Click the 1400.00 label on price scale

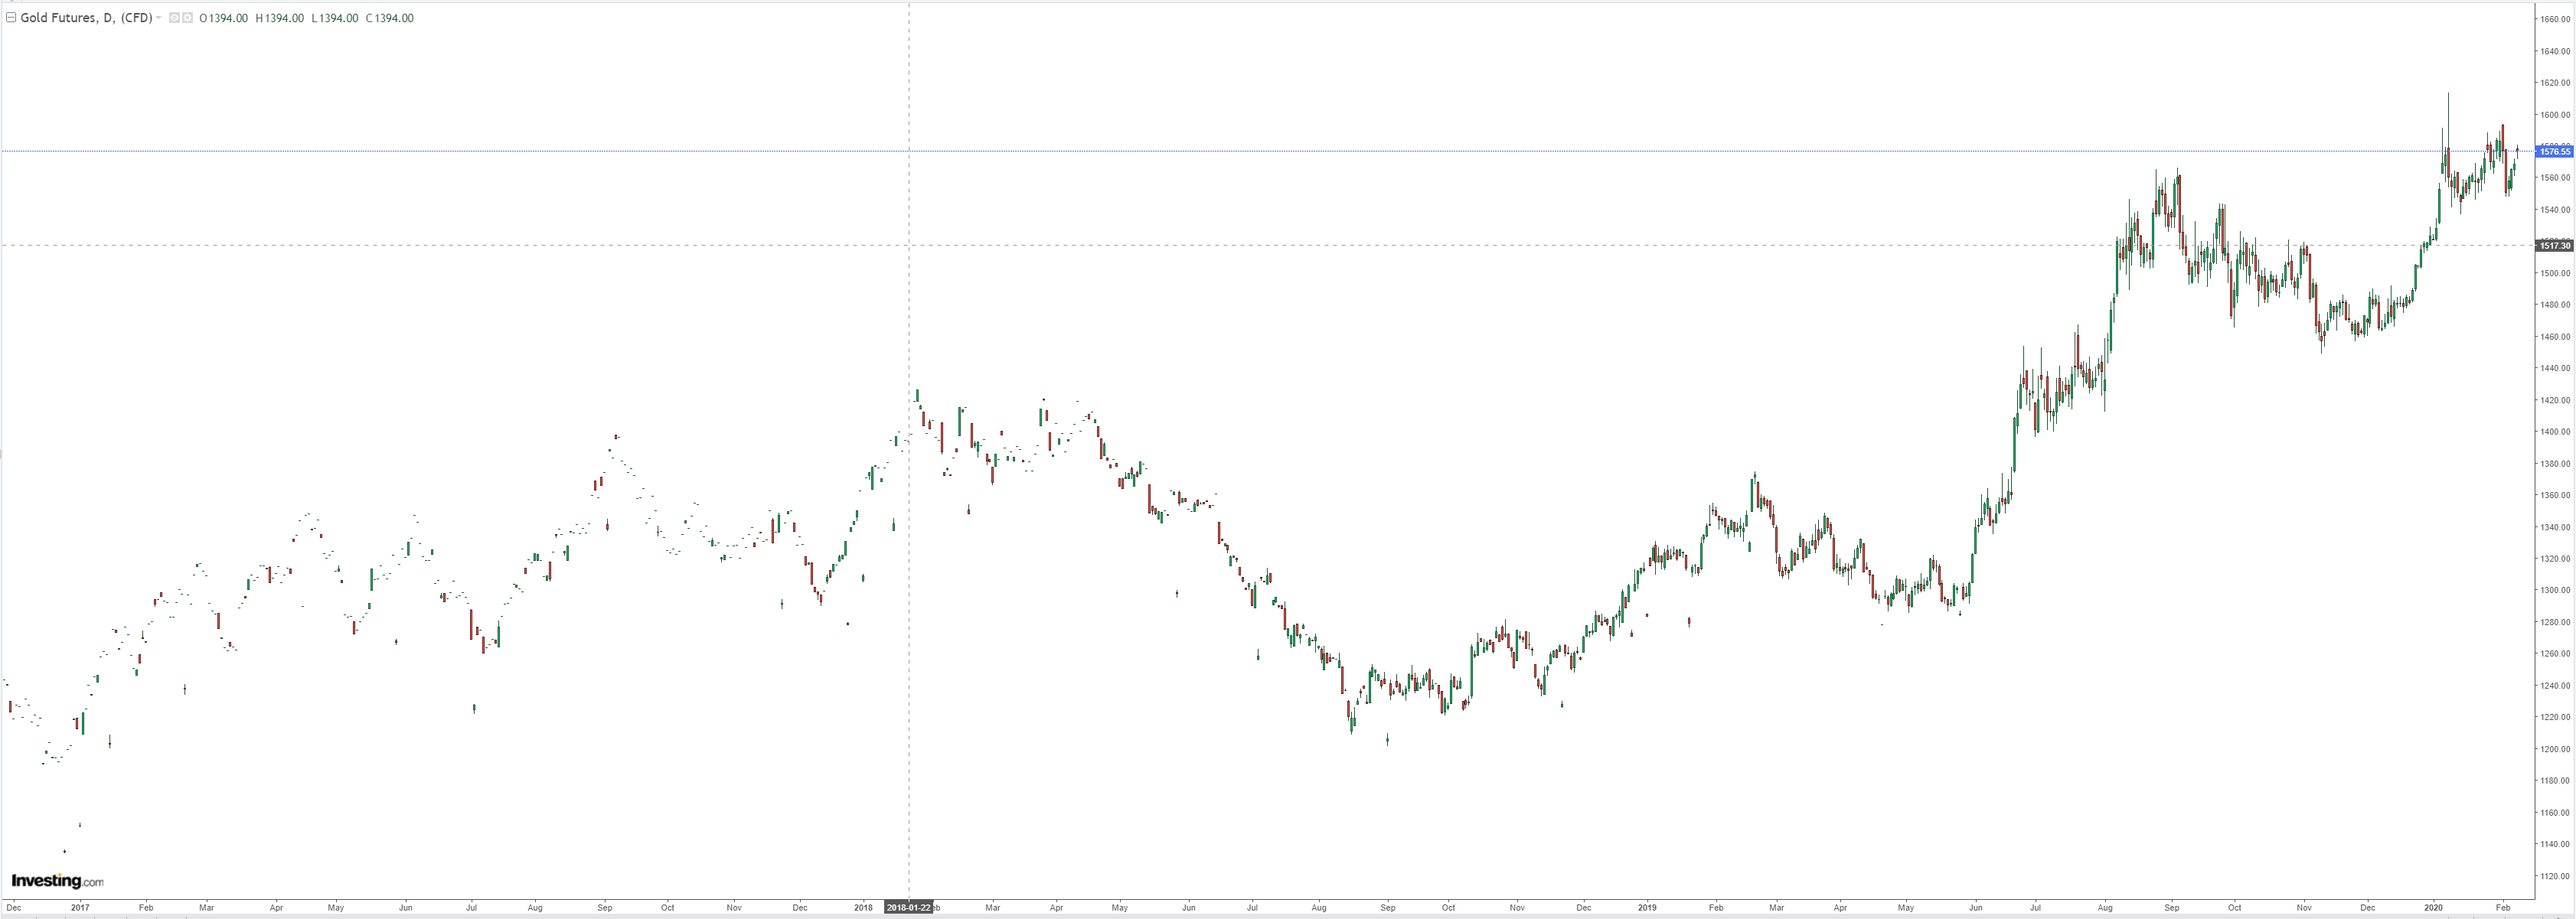click(x=2555, y=432)
